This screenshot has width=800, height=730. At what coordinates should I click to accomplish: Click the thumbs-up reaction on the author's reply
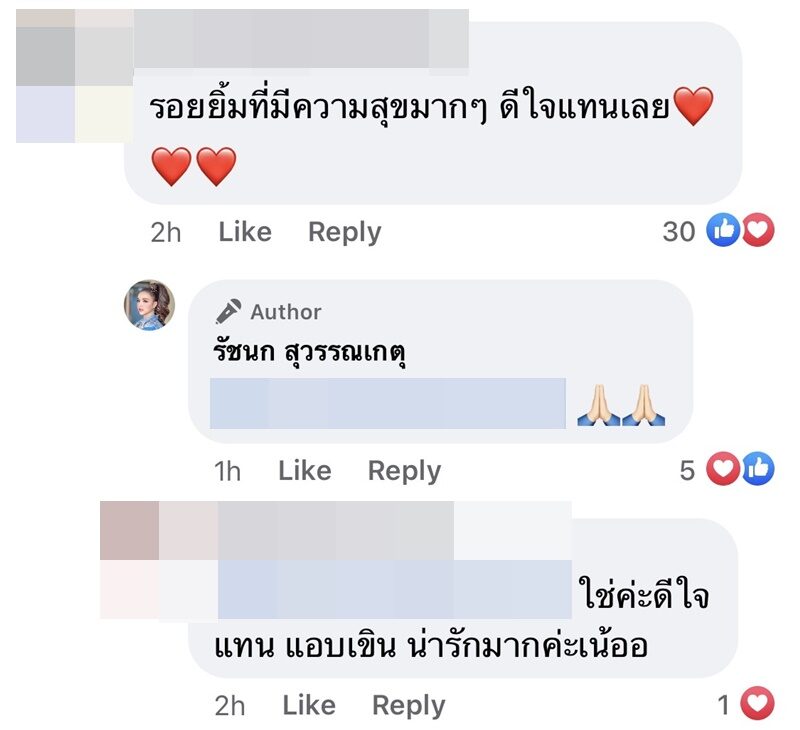coord(758,470)
